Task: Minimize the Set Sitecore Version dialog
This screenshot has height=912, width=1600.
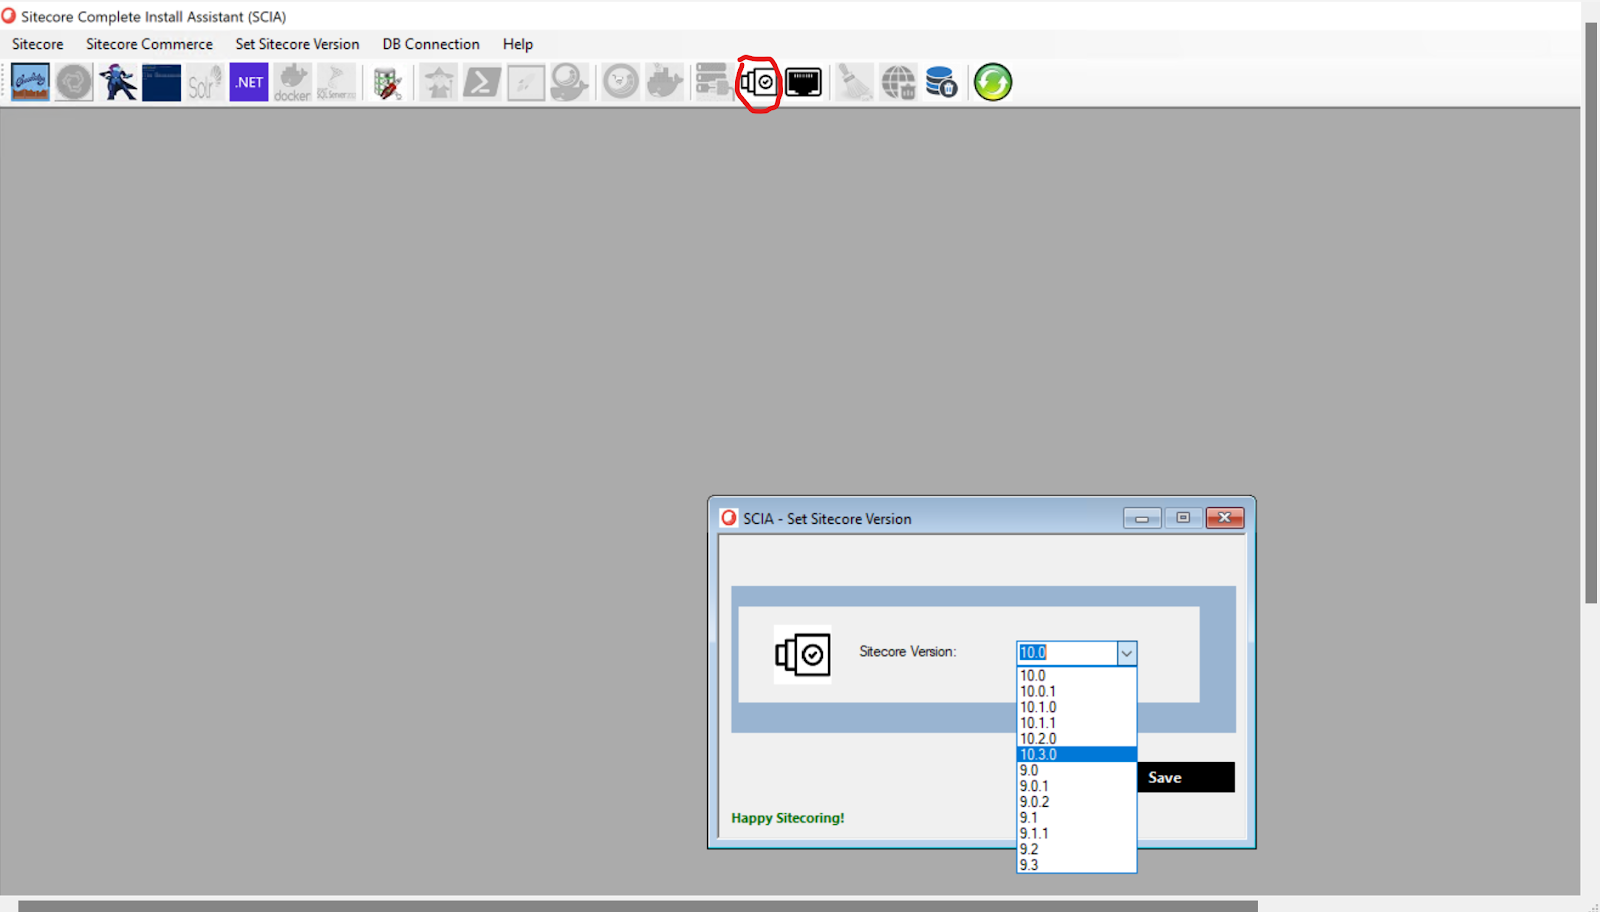Action: click(x=1142, y=518)
